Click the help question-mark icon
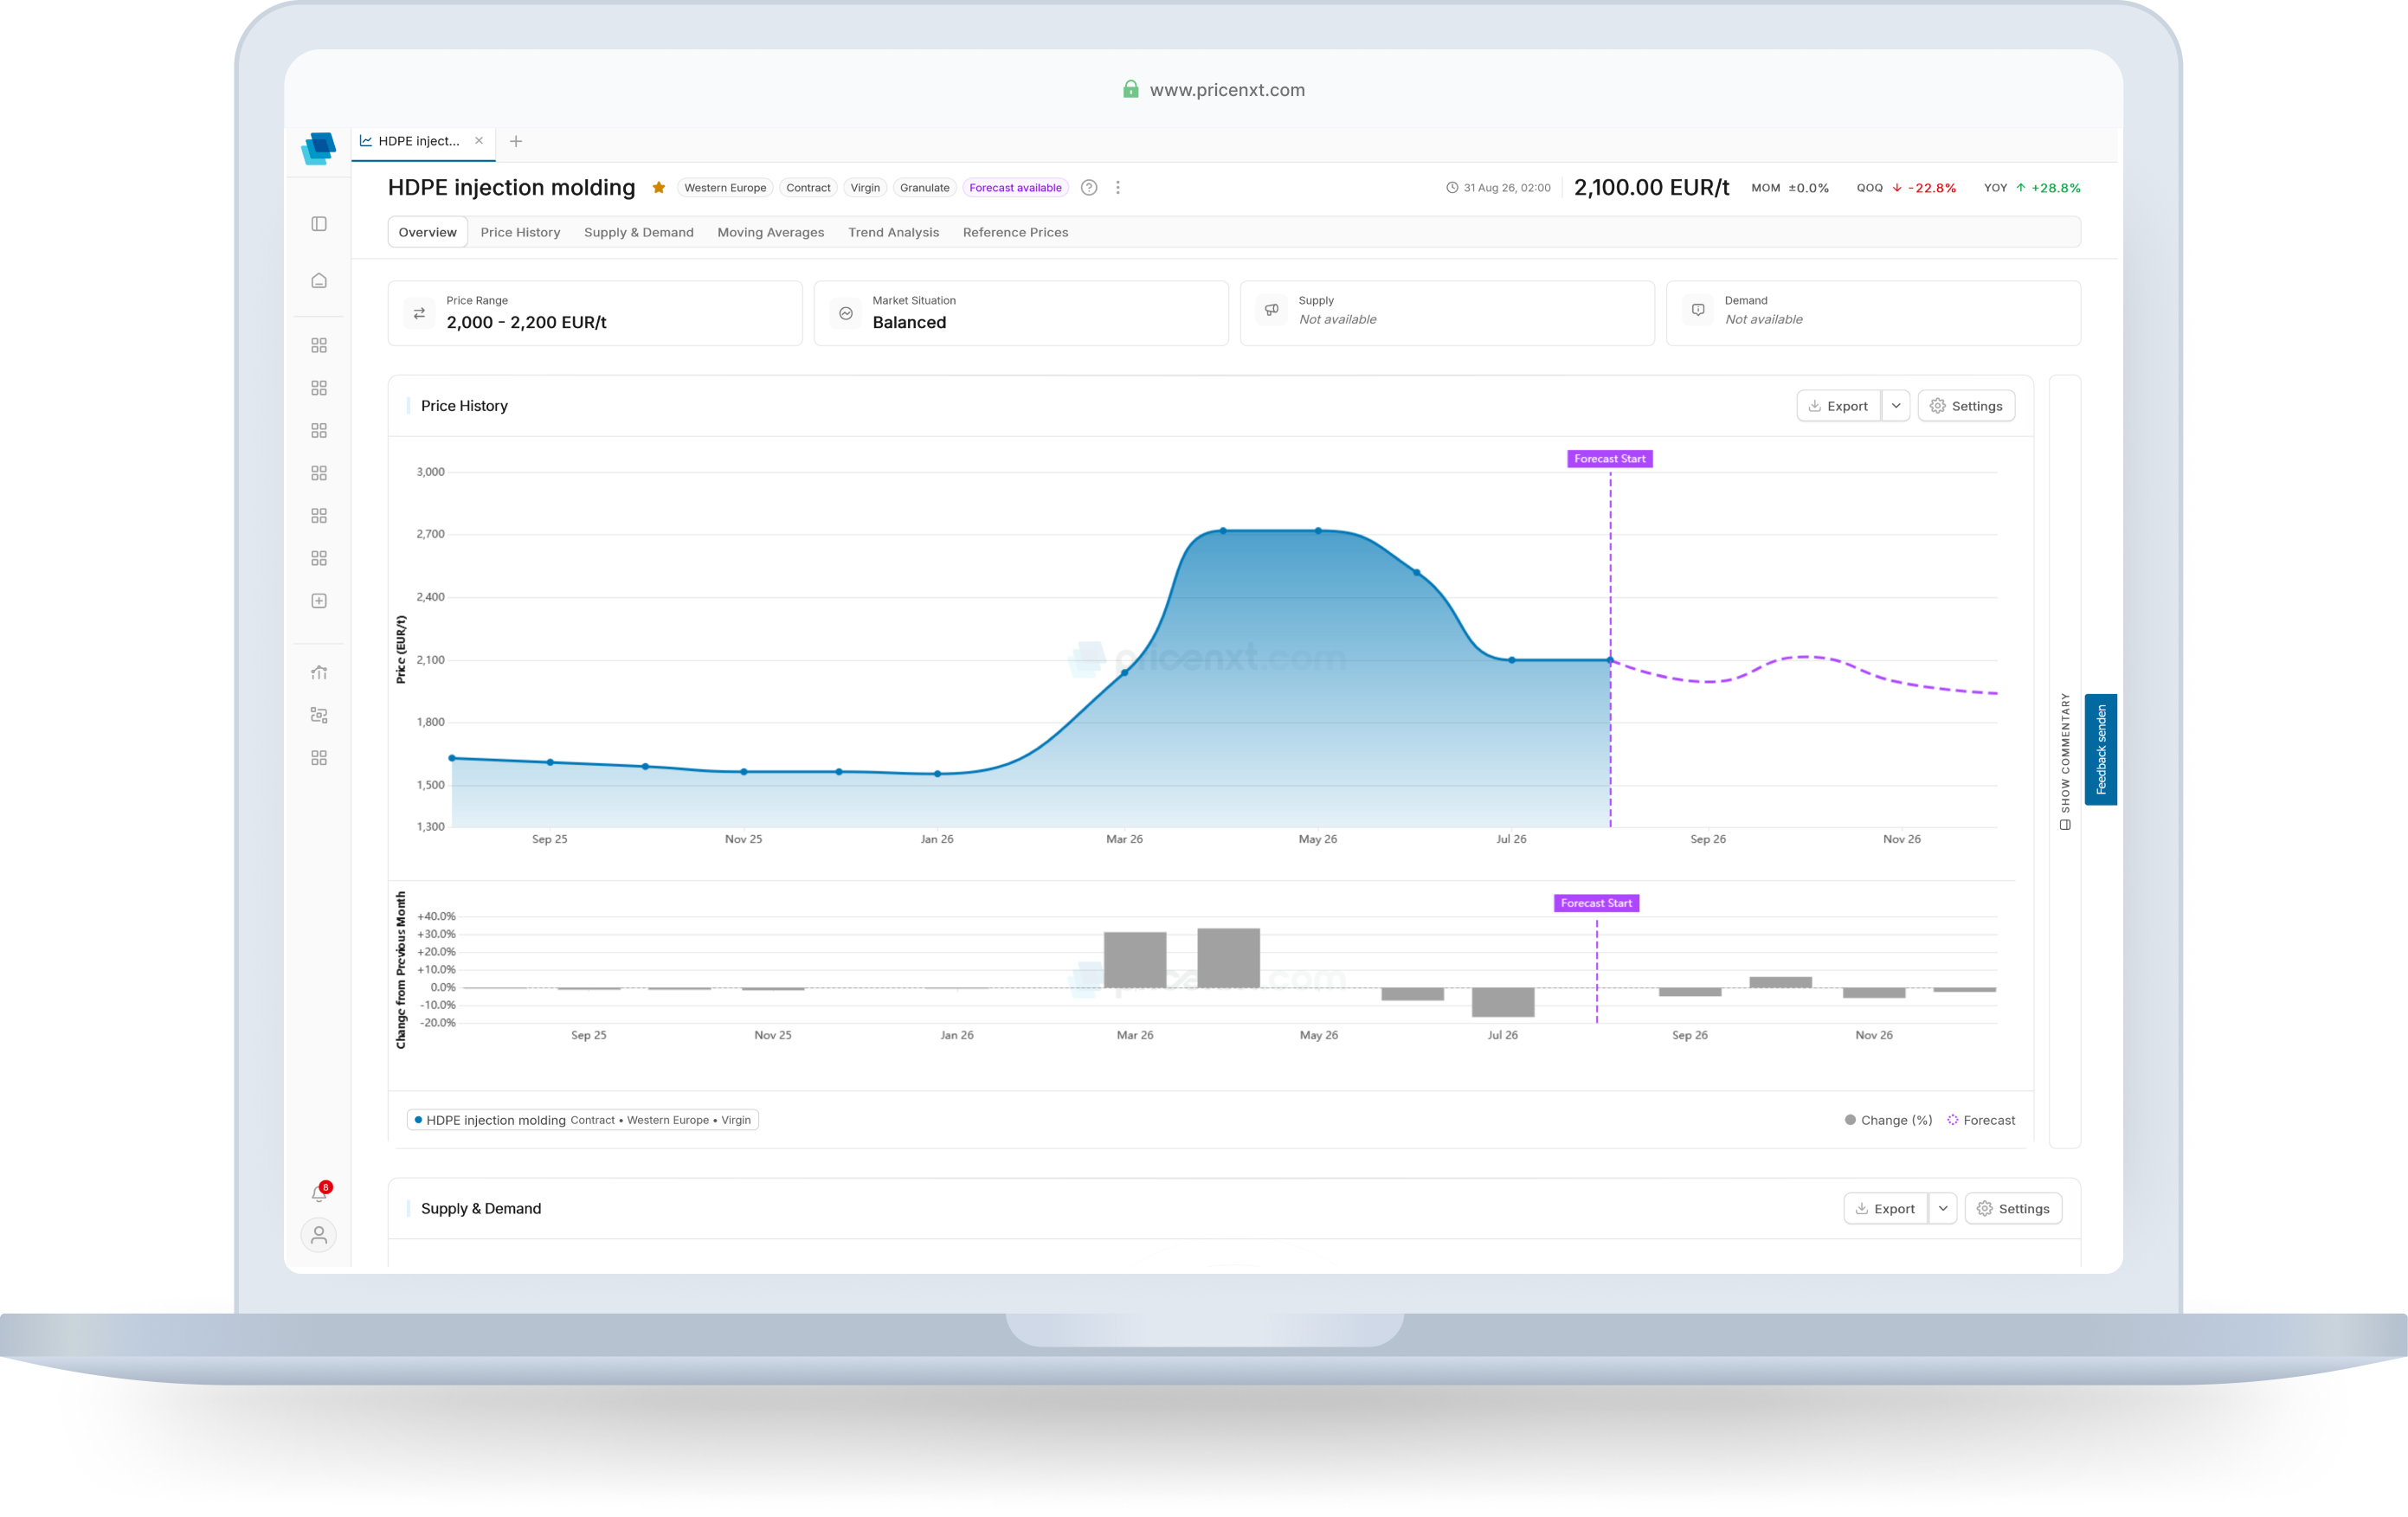 point(1089,187)
